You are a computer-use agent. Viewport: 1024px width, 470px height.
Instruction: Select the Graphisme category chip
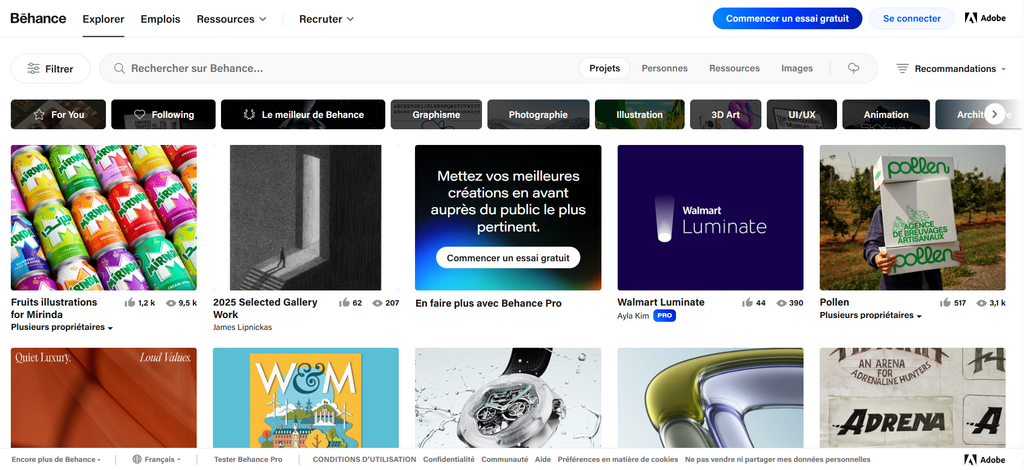[x=436, y=114]
